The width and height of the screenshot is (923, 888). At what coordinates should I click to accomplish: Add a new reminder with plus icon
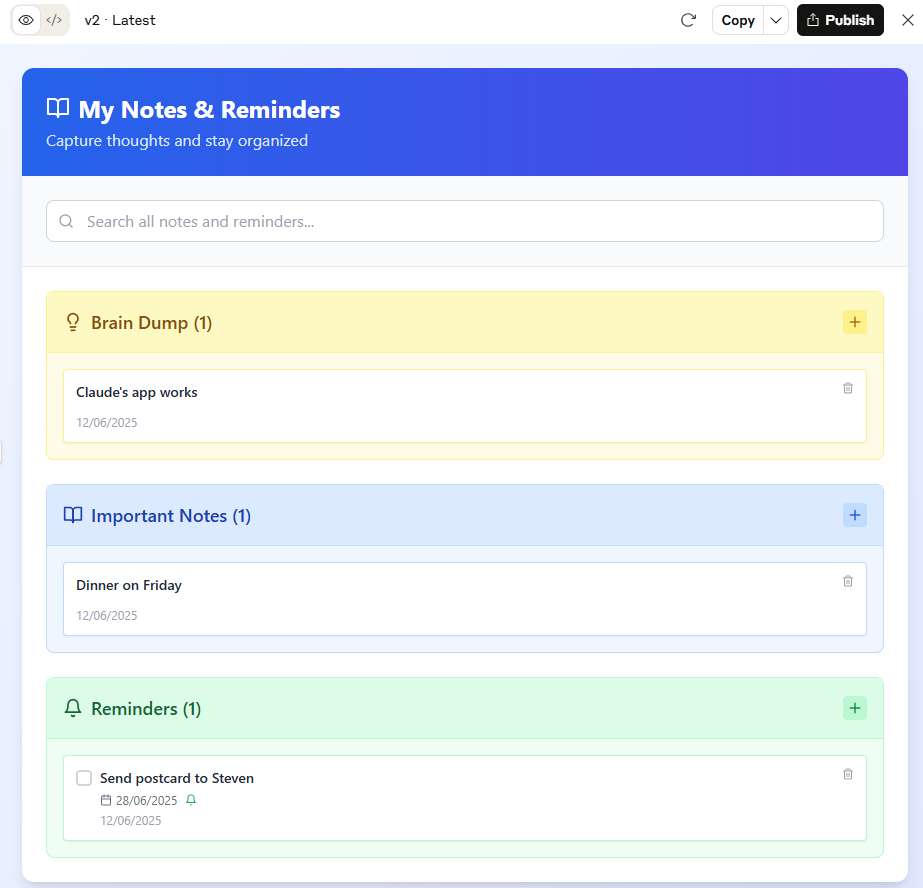(x=854, y=708)
